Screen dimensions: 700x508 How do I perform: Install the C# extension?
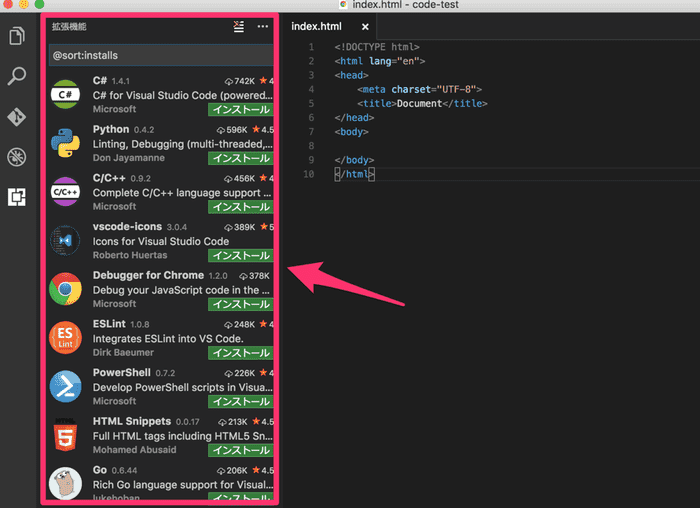click(239, 109)
